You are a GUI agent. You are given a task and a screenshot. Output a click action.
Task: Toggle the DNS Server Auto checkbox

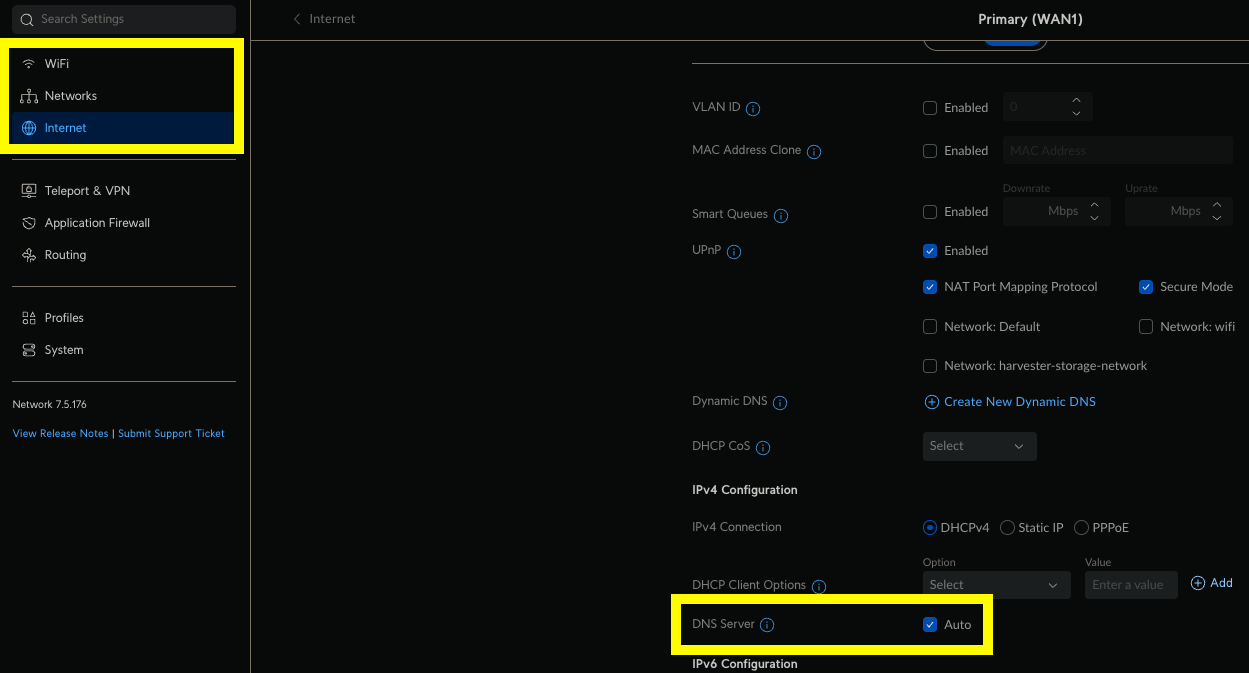[x=930, y=624]
